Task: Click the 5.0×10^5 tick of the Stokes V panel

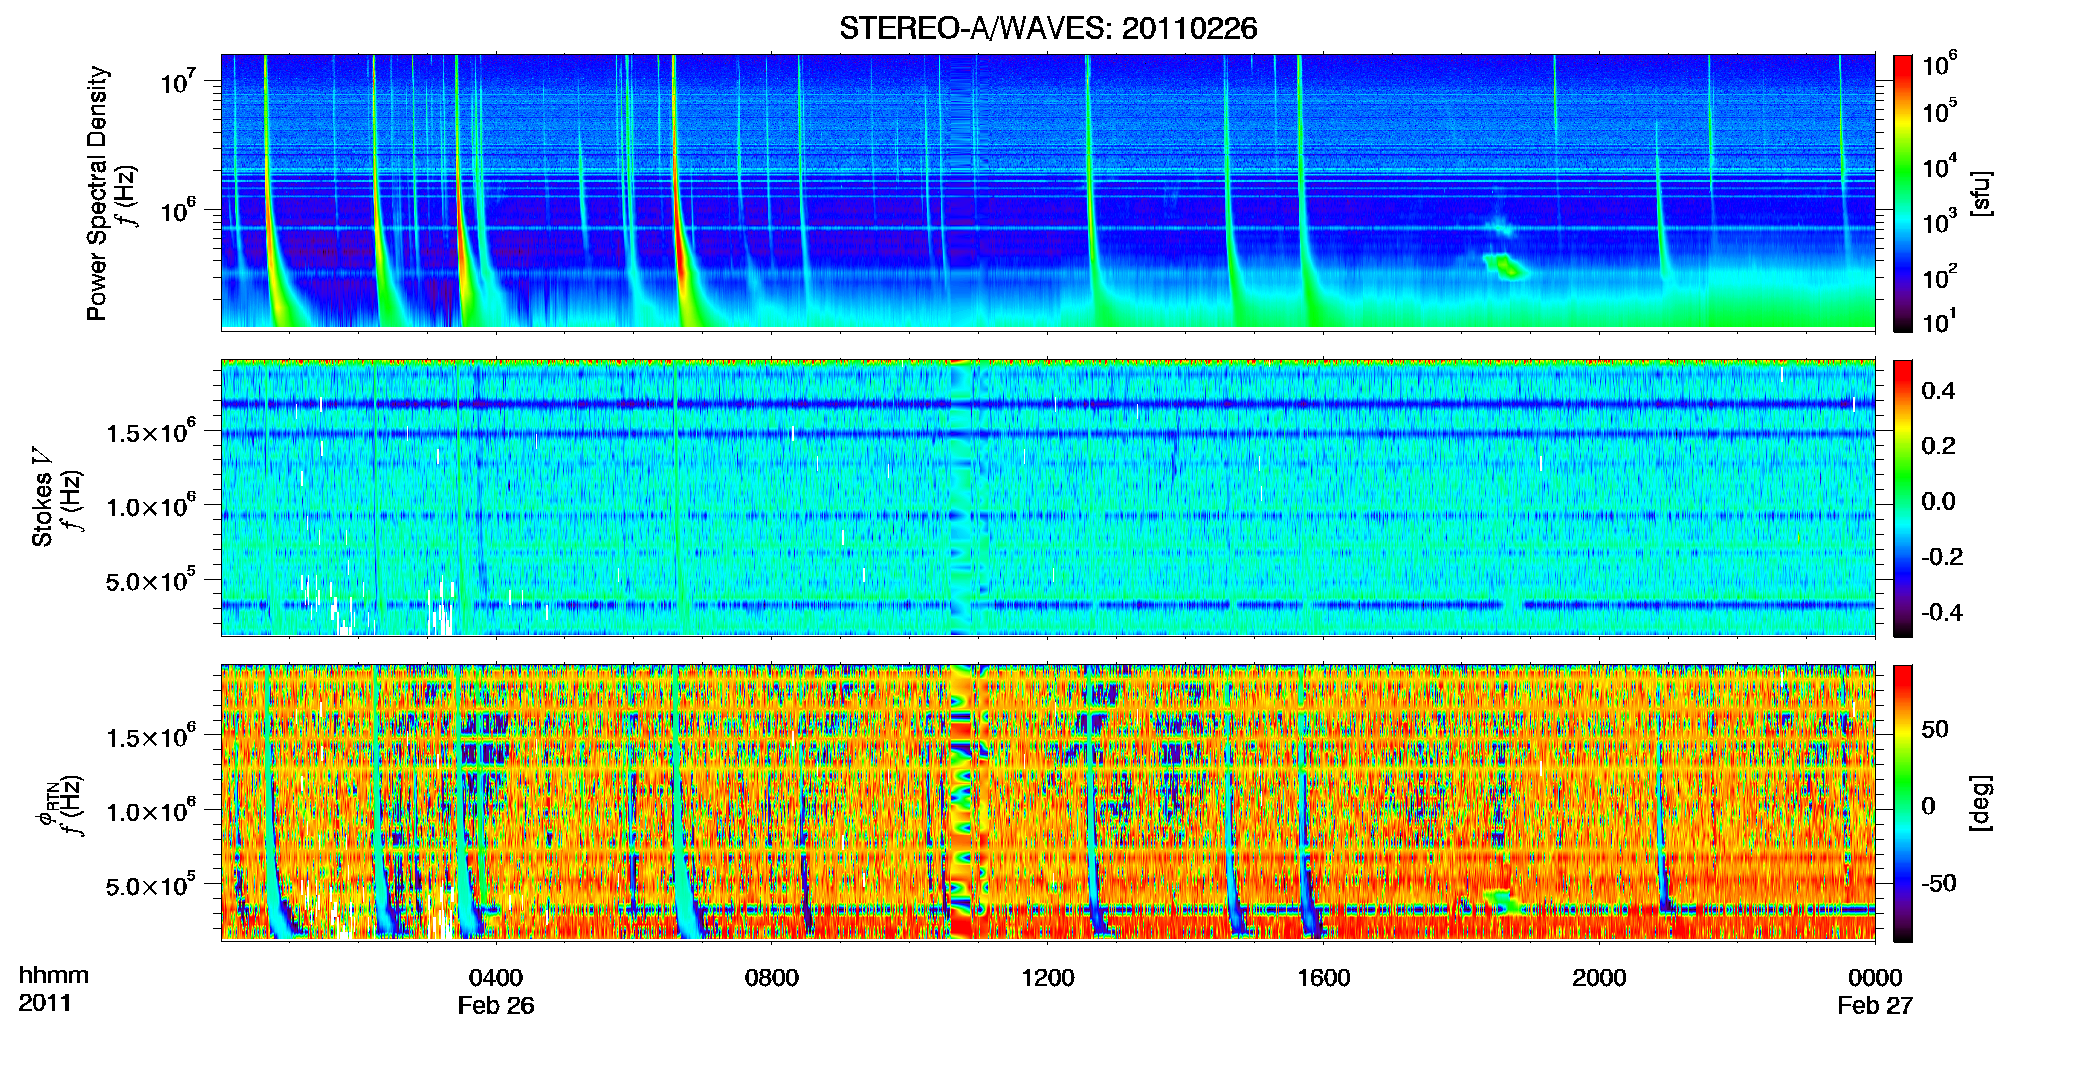Action: tap(151, 579)
